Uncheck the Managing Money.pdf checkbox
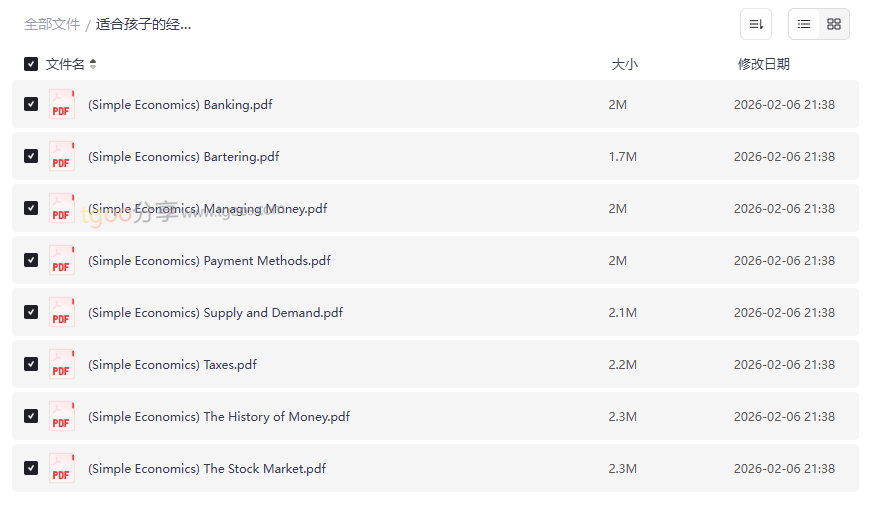 31,208
